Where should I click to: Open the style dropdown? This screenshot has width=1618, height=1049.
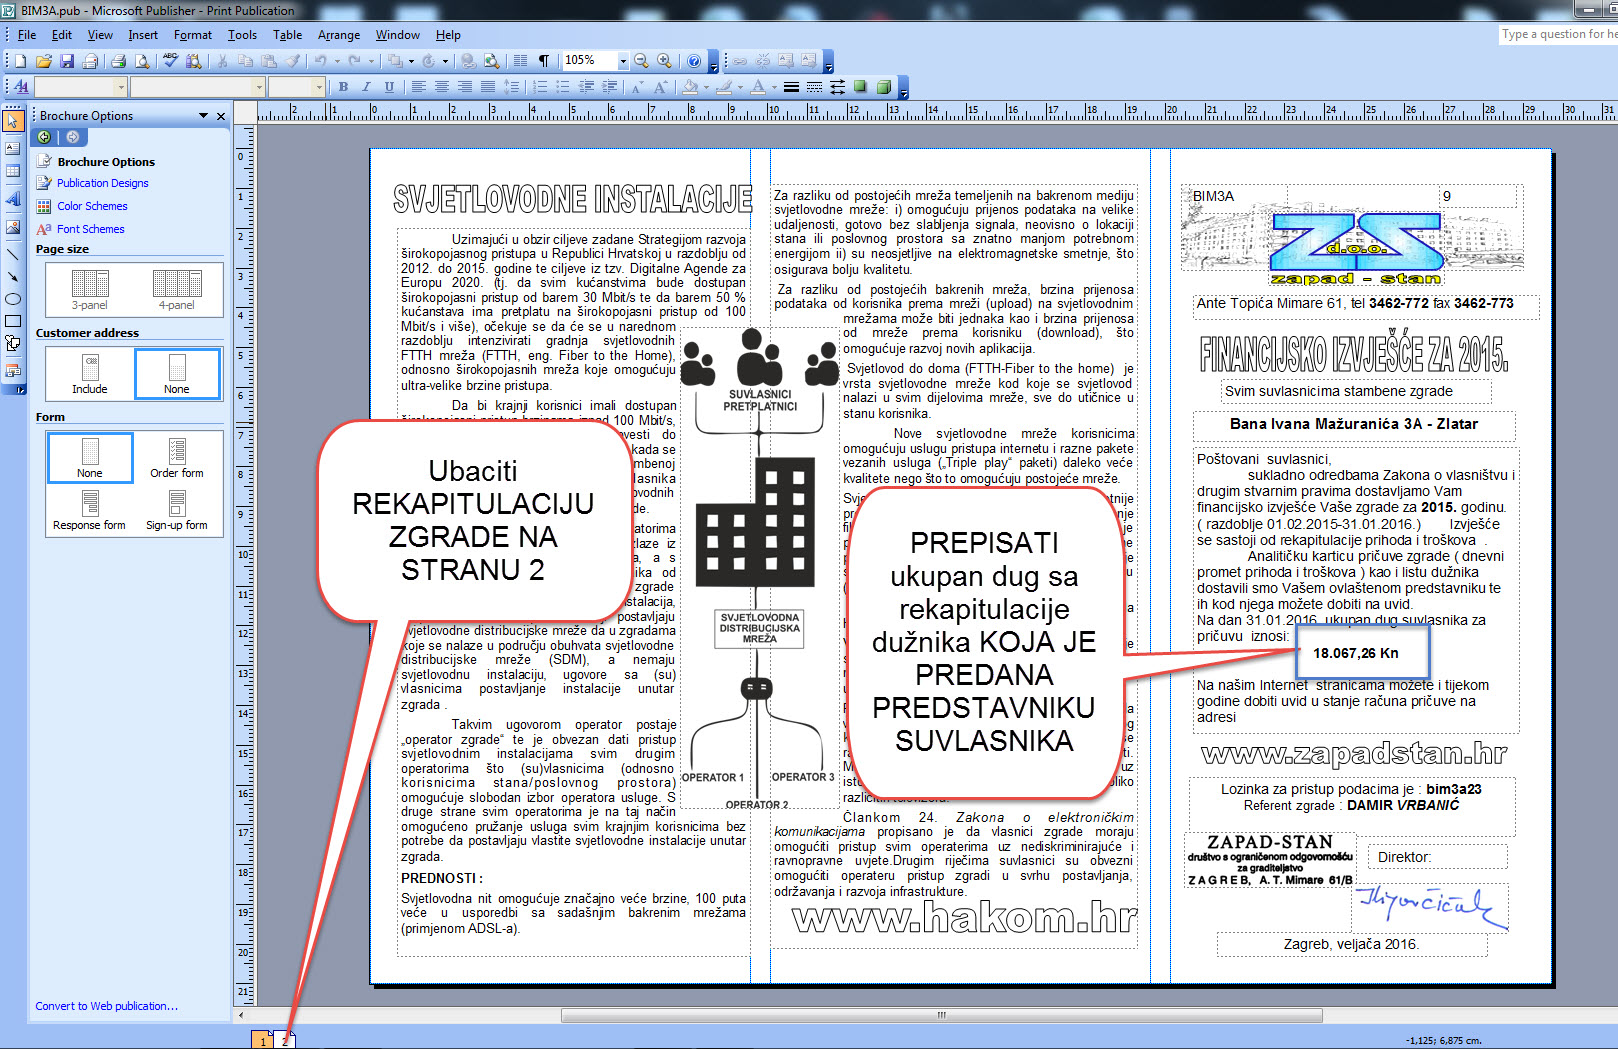(x=121, y=87)
